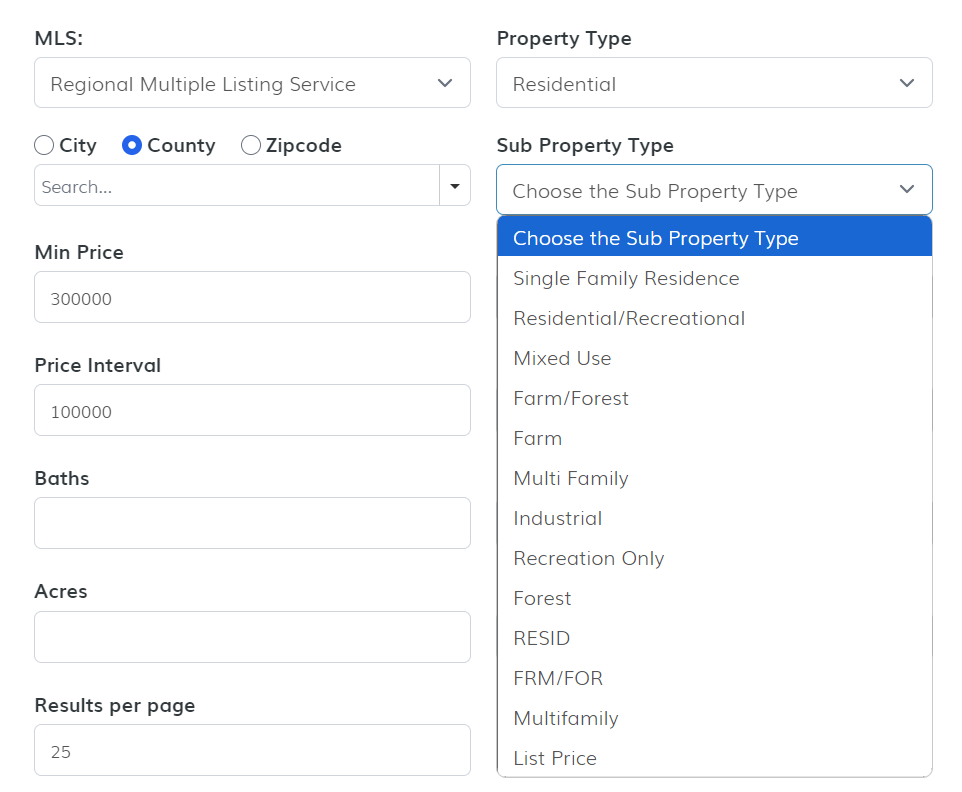
Task: Collapse the Sub Property Type dropdown
Action: pyautogui.click(x=714, y=190)
